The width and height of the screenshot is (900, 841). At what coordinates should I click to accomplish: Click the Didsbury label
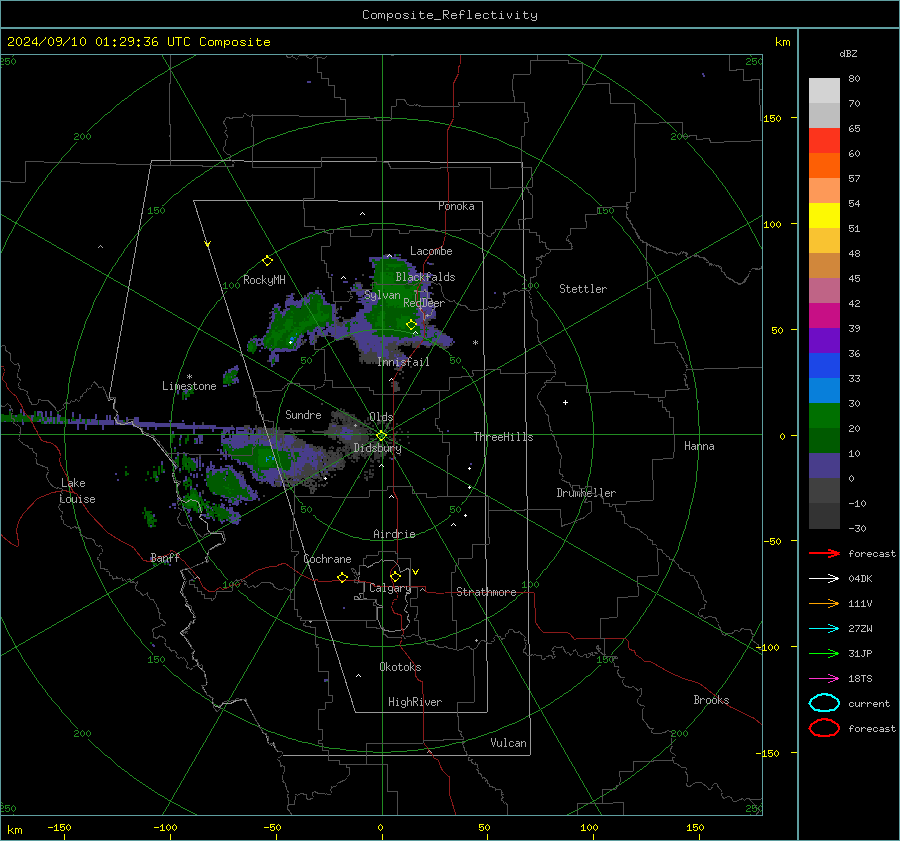click(377, 448)
